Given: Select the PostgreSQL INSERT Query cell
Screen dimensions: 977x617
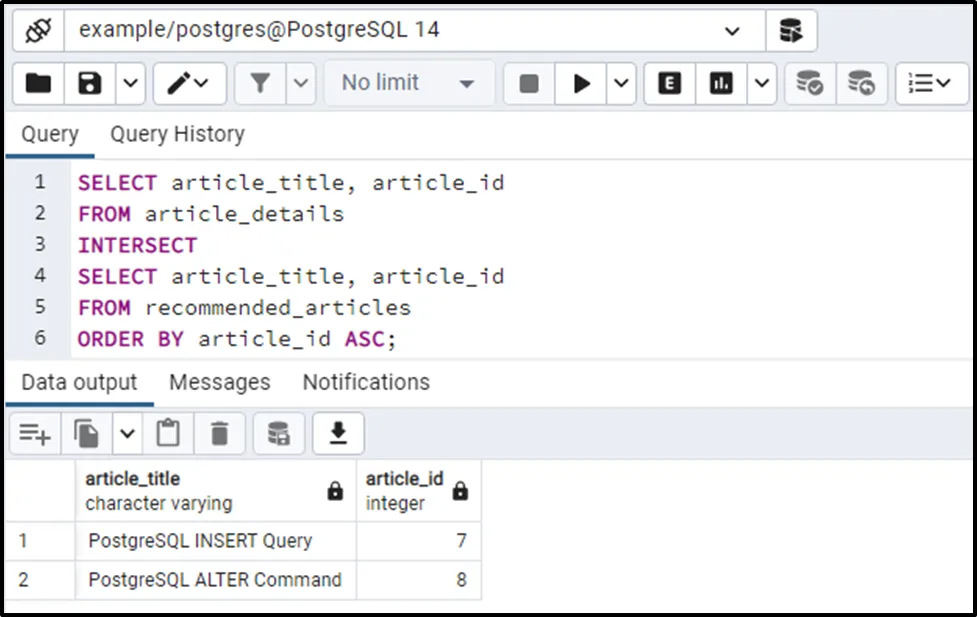Looking at the screenshot, I should coord(200,541).
